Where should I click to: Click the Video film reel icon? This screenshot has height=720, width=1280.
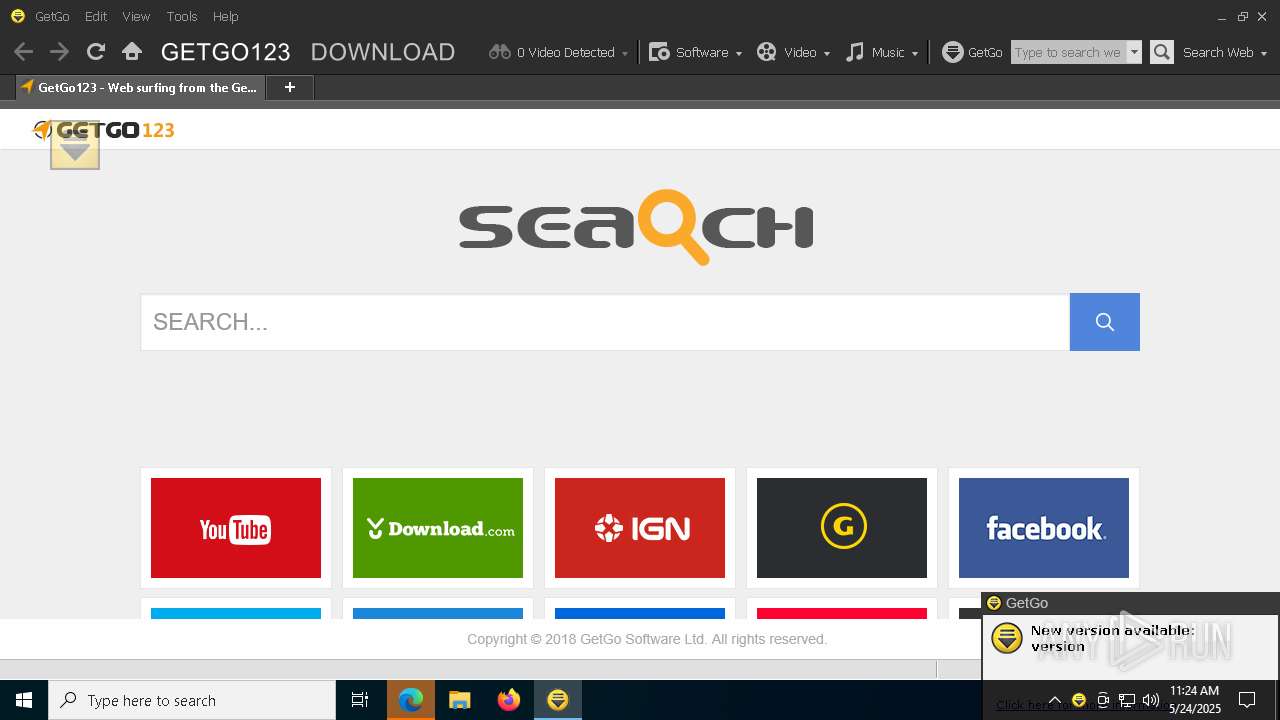click(x=767, y=52)
